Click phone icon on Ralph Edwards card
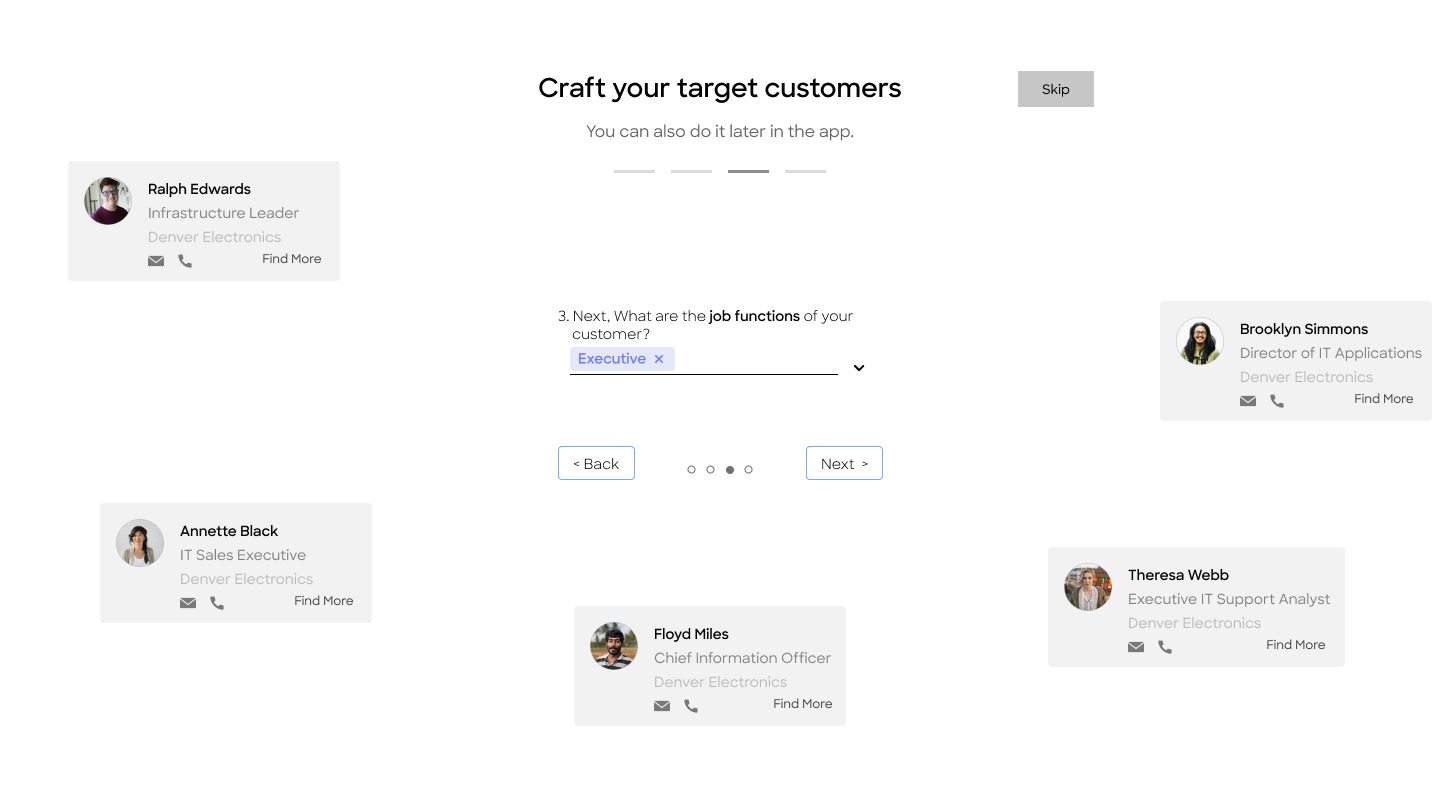This screenshot has width=1440, height=787. point(185,261)
